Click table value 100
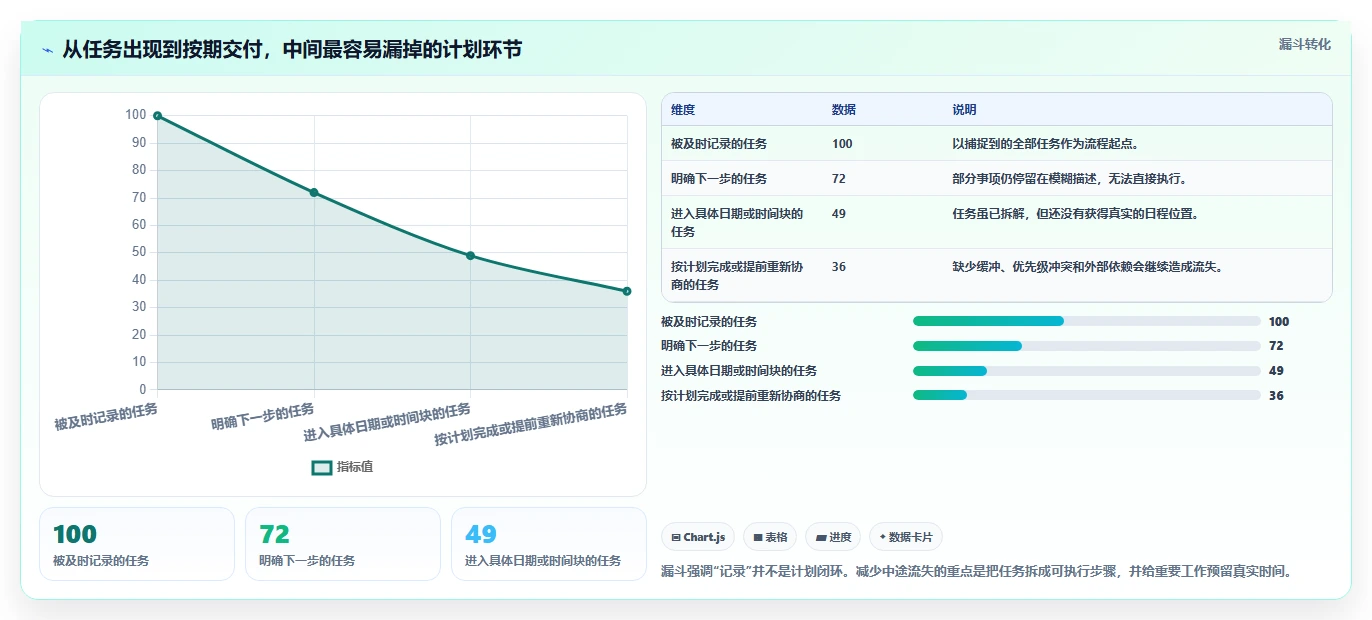Viewport: 1372px width, 620px height. click(842, 144)
